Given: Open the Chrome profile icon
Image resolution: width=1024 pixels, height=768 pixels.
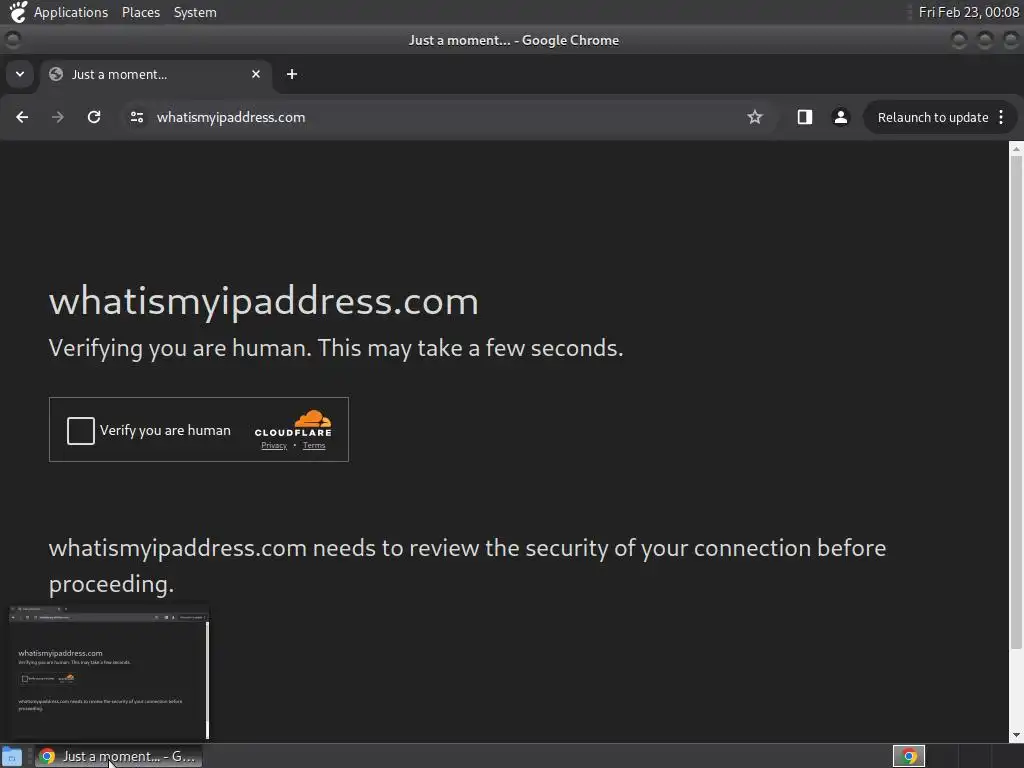Looking at the screenshot, I should pyautogui.click(x=840, y=117).
